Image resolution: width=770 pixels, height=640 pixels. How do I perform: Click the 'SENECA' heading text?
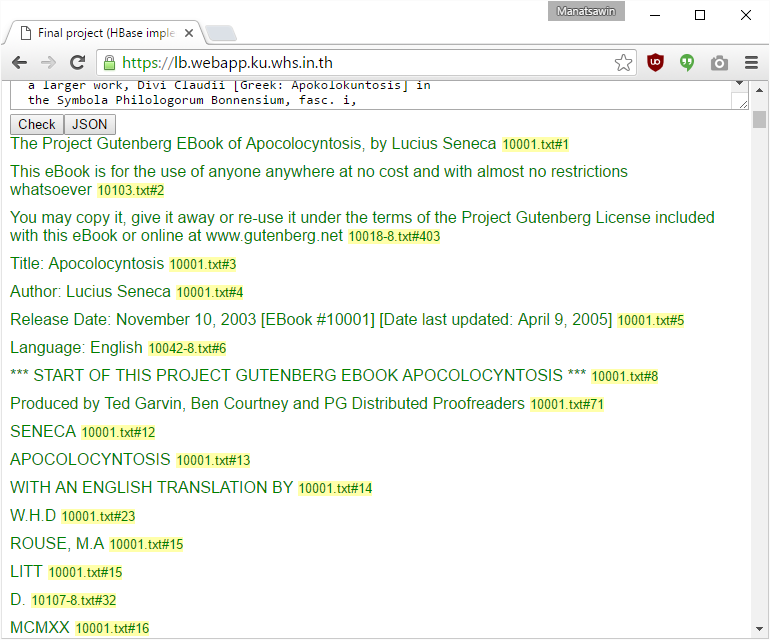[43, 432]
